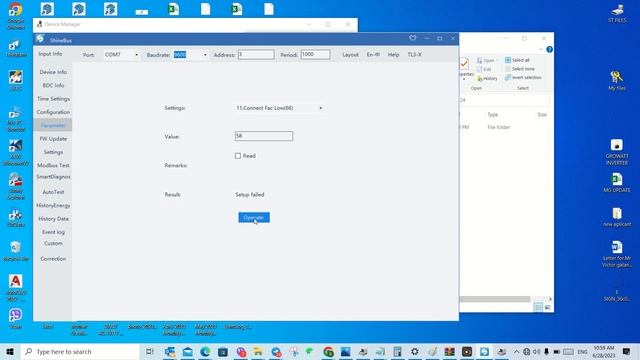Image resolution: width=640 pixels, height=360 pixels.
Task: Click the taskbar clock and date
Action: pyautogui.click(x=604, y=351)
